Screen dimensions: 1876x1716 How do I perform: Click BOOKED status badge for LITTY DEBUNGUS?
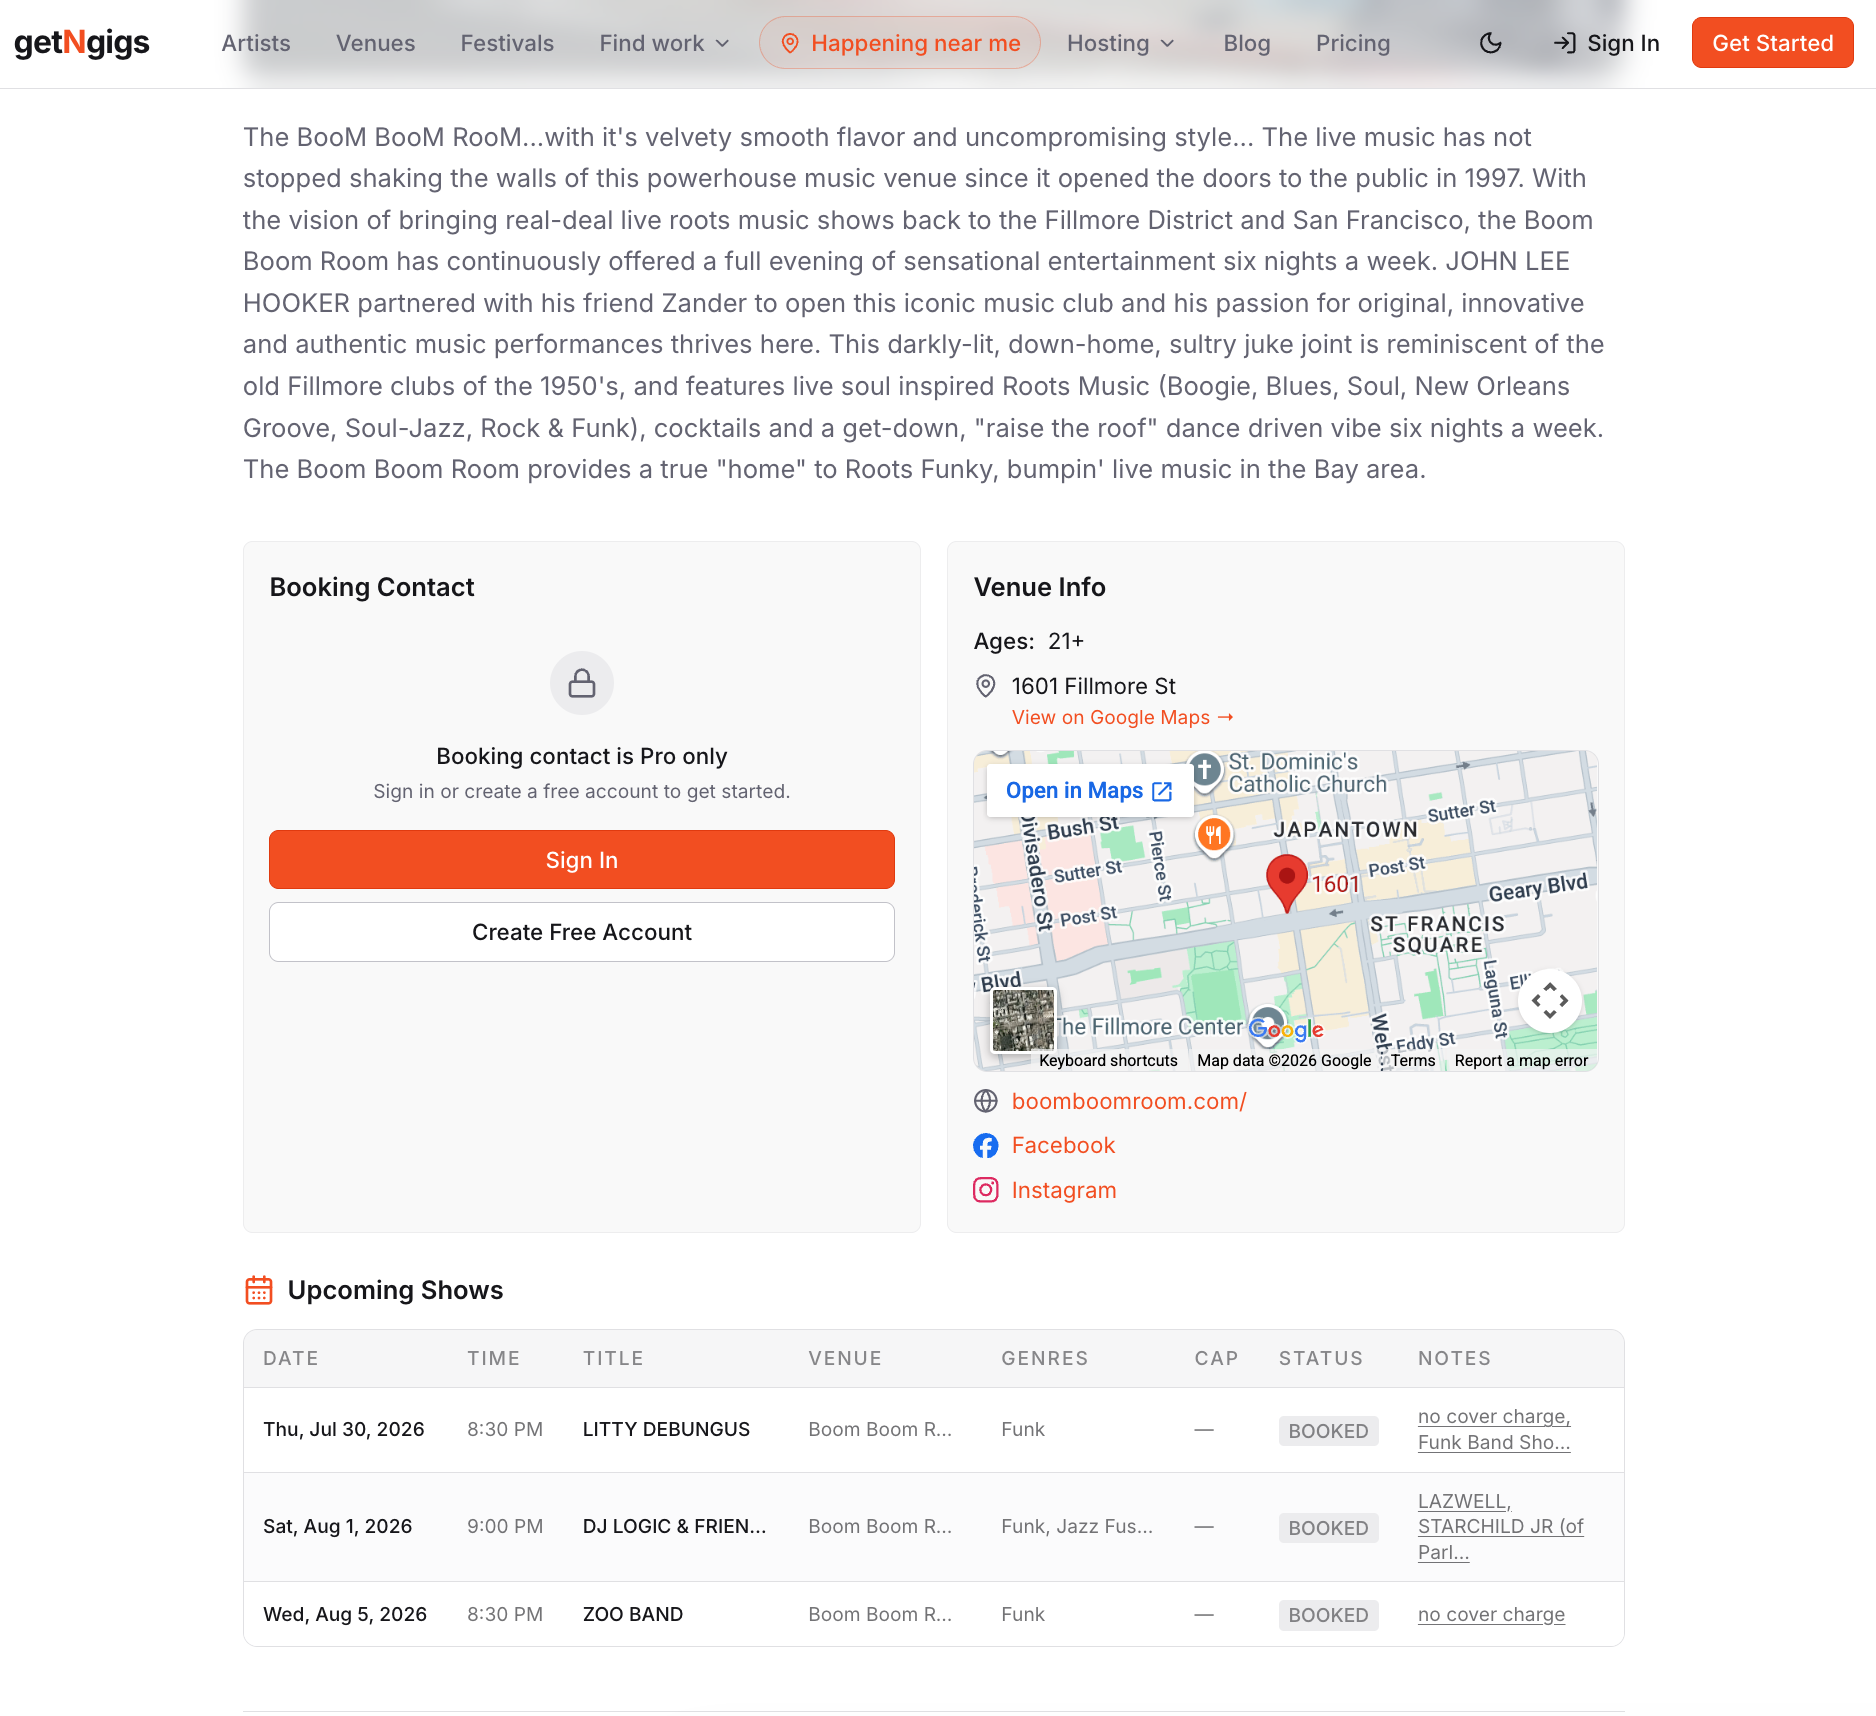1328,1431
